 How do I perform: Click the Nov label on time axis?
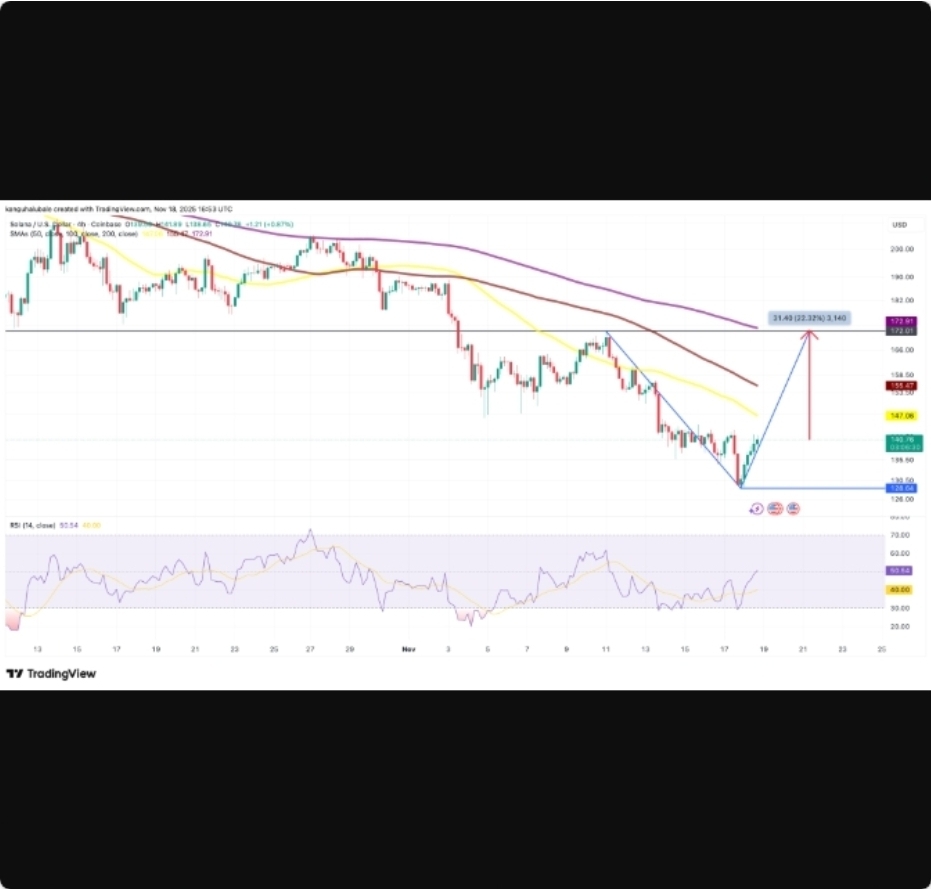[408, 649]
